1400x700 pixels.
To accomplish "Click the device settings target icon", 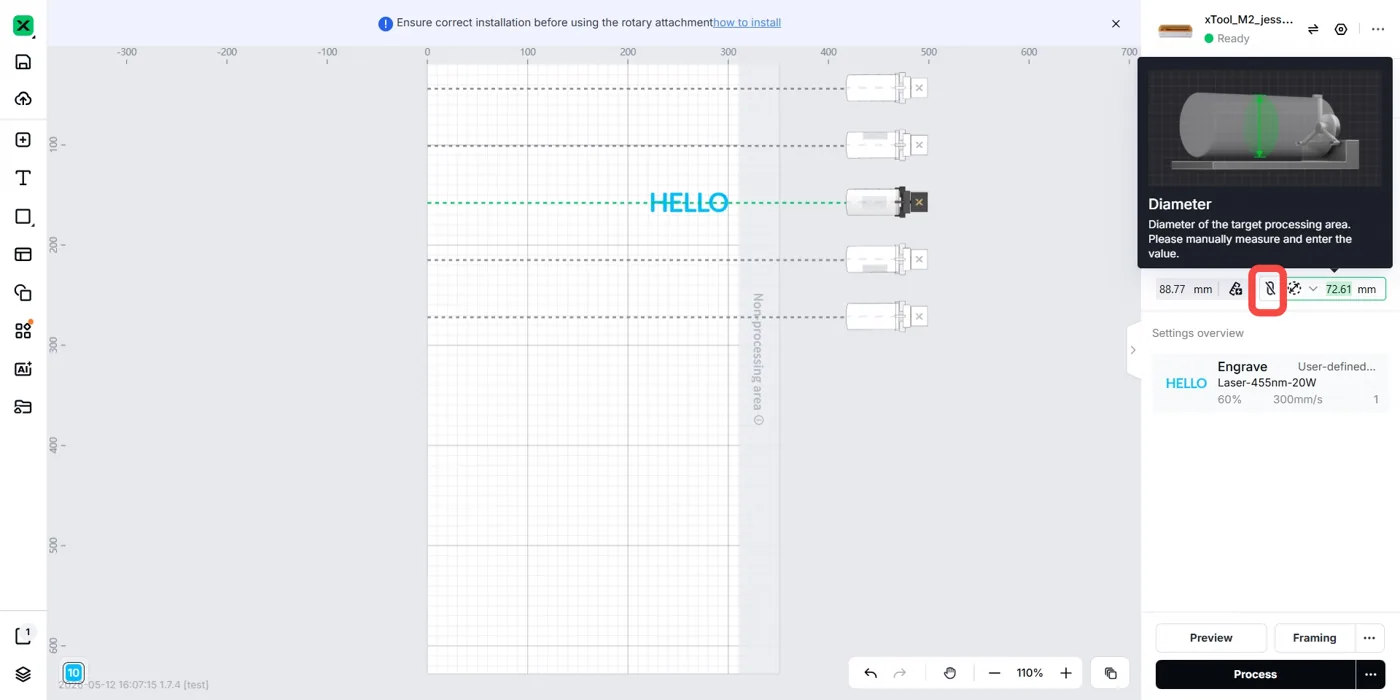I will point(1341,29).
